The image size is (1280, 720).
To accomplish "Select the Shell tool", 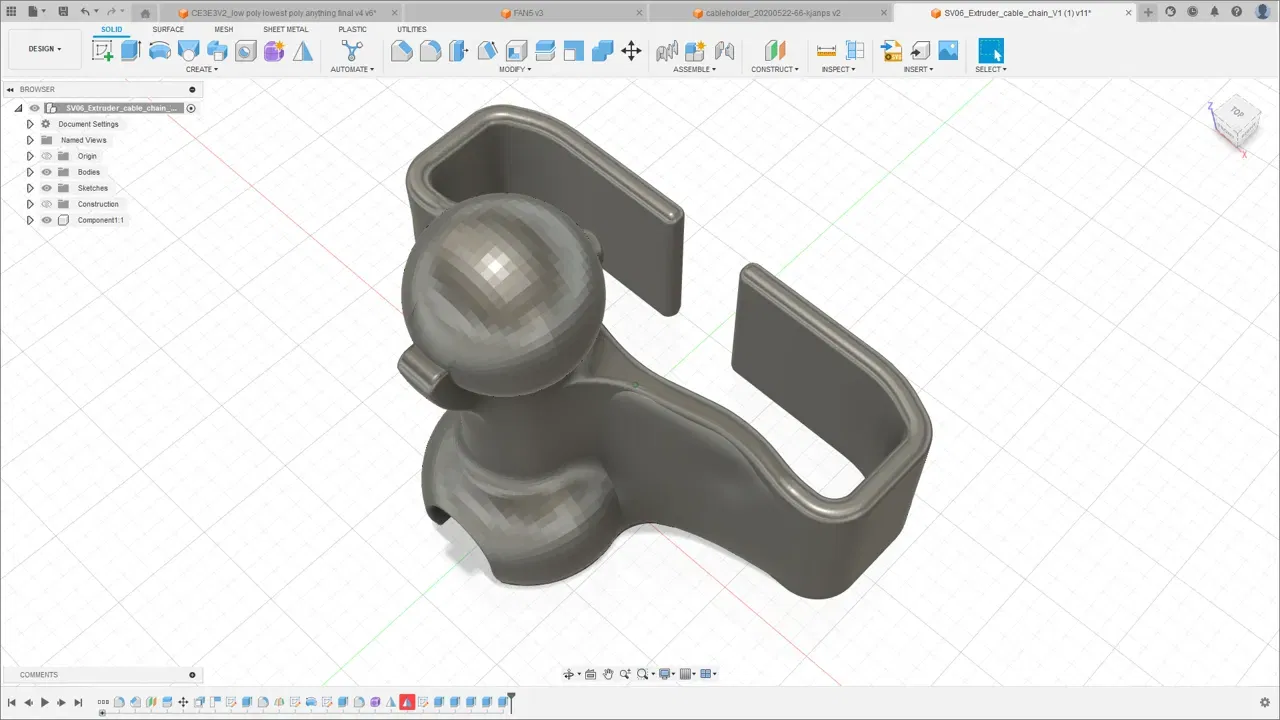I will click(517, 51).
